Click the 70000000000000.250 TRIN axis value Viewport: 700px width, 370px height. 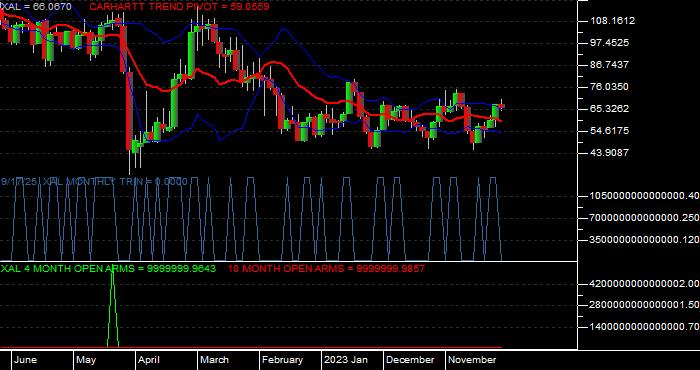point(644,218)
